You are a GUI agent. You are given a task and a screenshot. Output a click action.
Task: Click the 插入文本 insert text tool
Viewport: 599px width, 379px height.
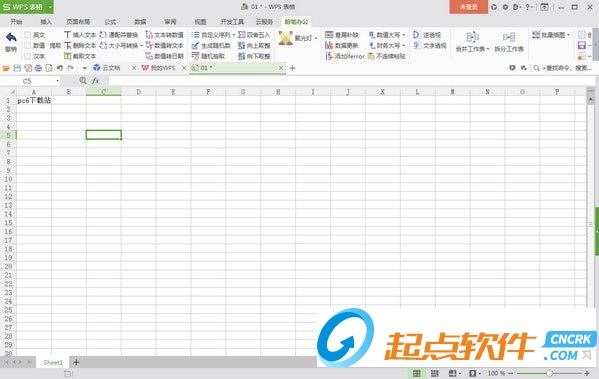click(80, 35)
